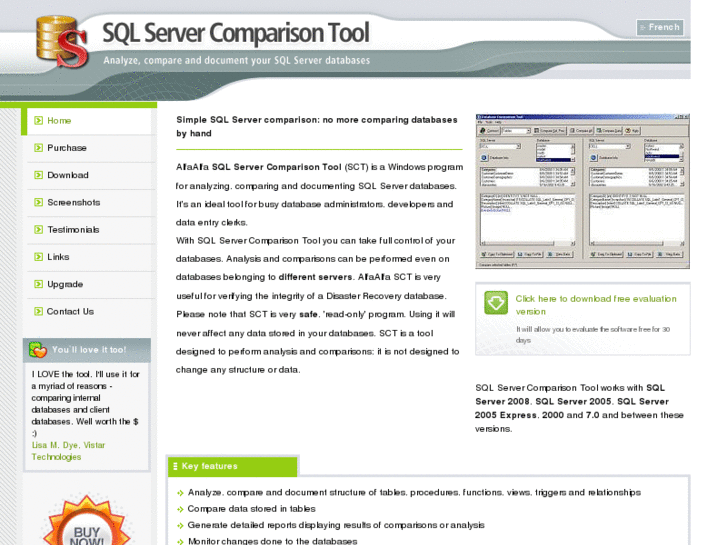
Task: Click here to download free evaluation version
Action: (596, 305)
